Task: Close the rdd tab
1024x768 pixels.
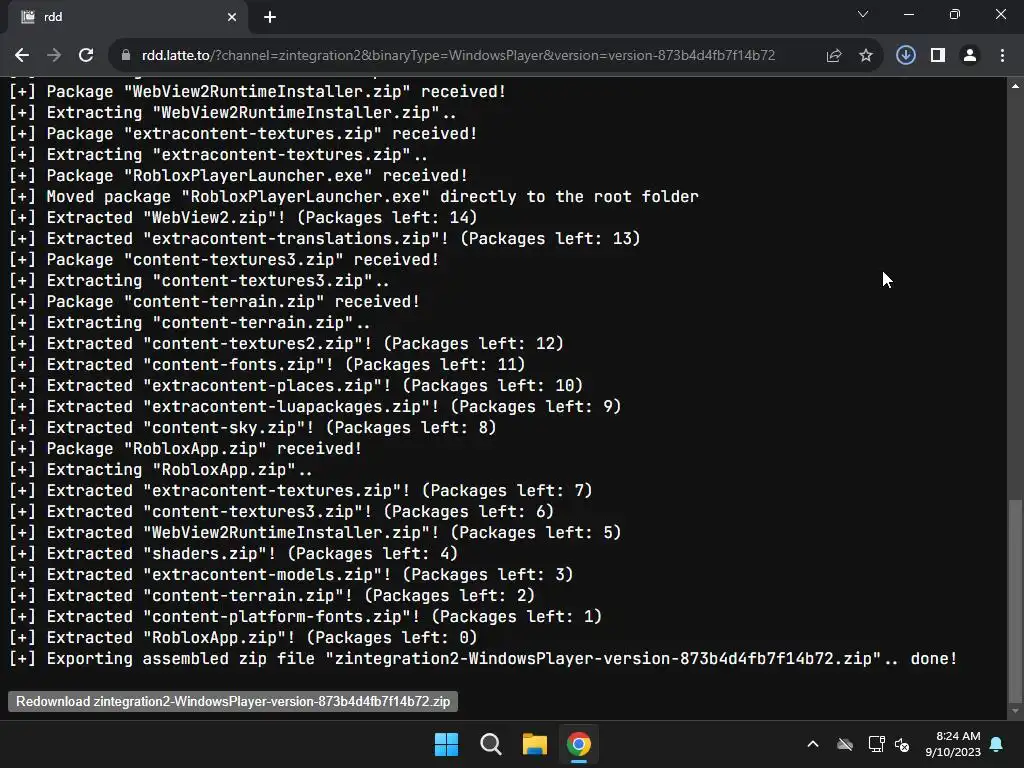Action: click(x=232, y=17)
